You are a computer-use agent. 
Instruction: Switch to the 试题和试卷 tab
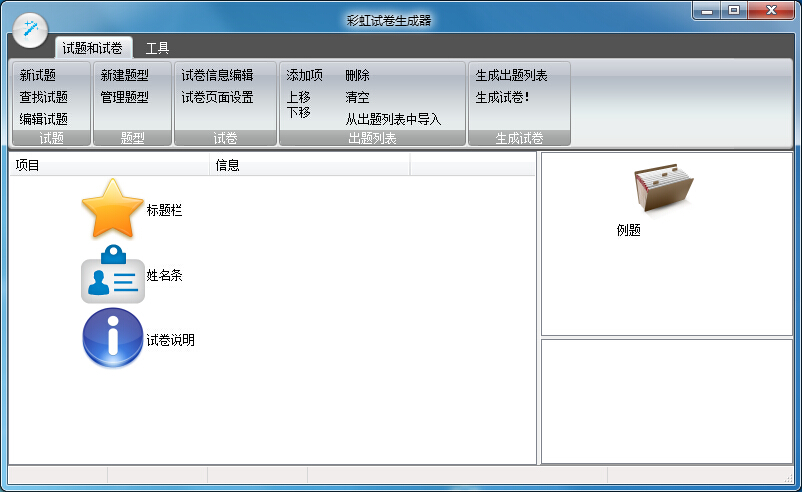coord(93,48)
